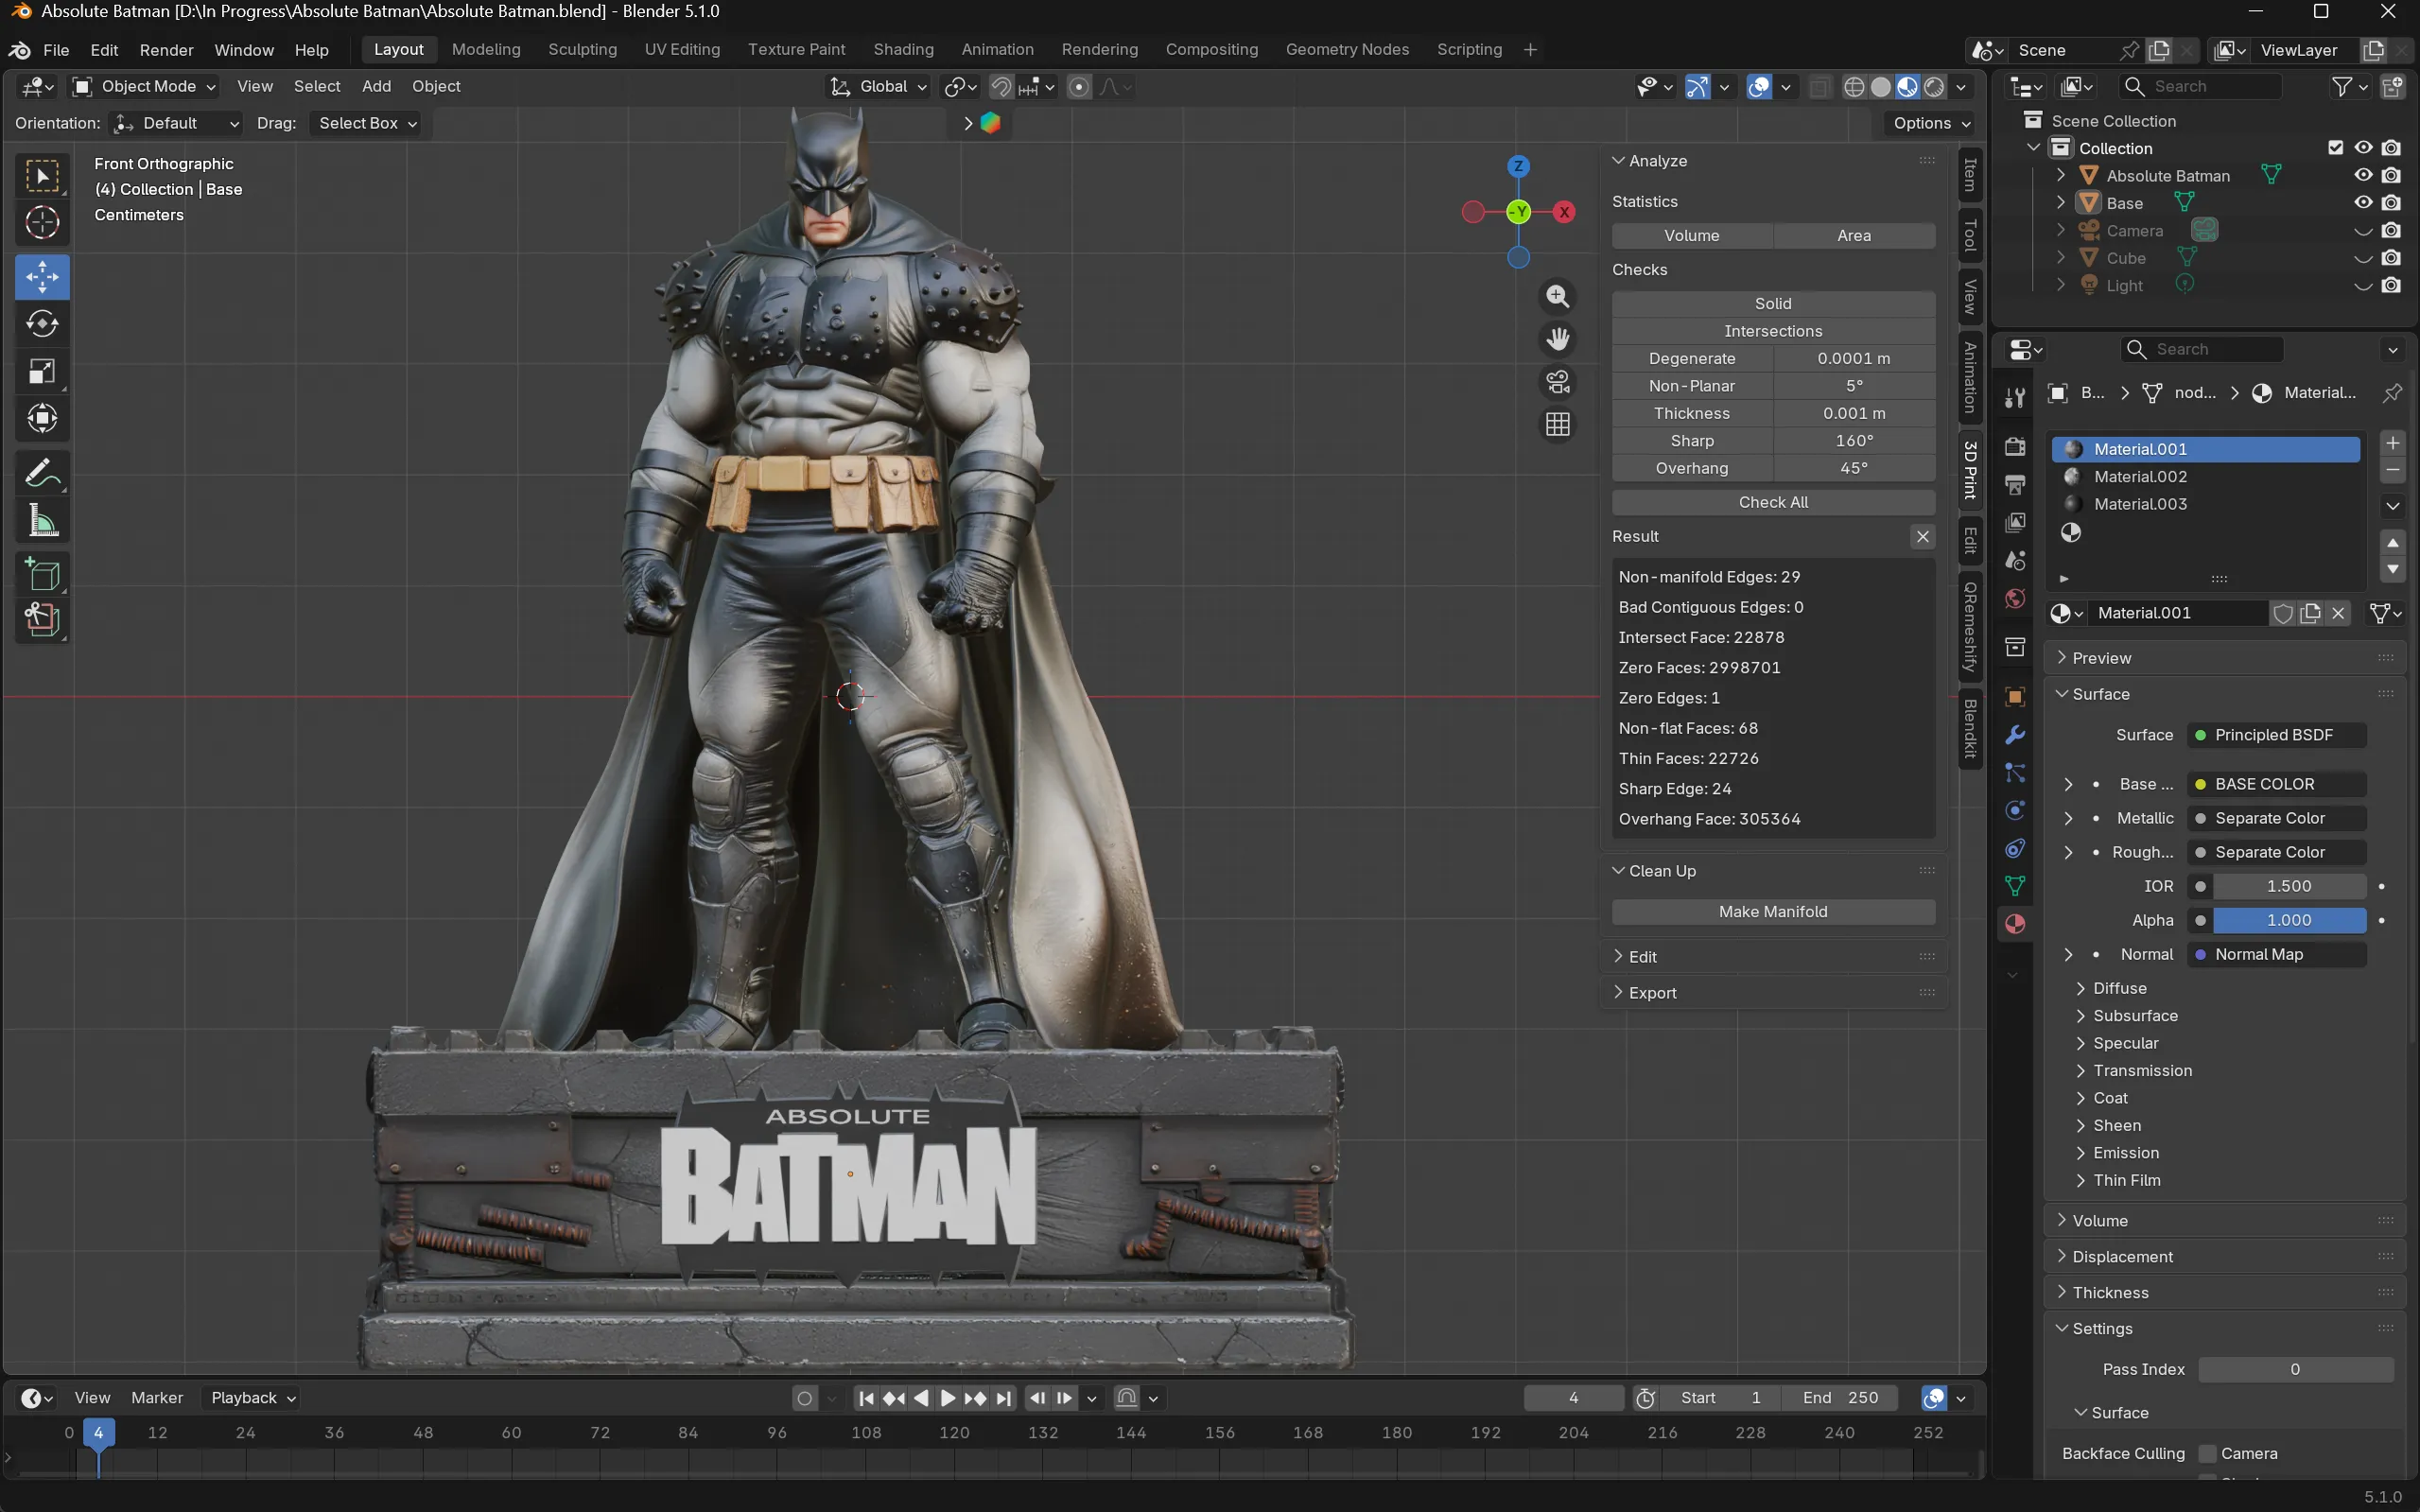Toggle Collection exclude checkbox
2420x1512 pixels.
point(2335,148)
